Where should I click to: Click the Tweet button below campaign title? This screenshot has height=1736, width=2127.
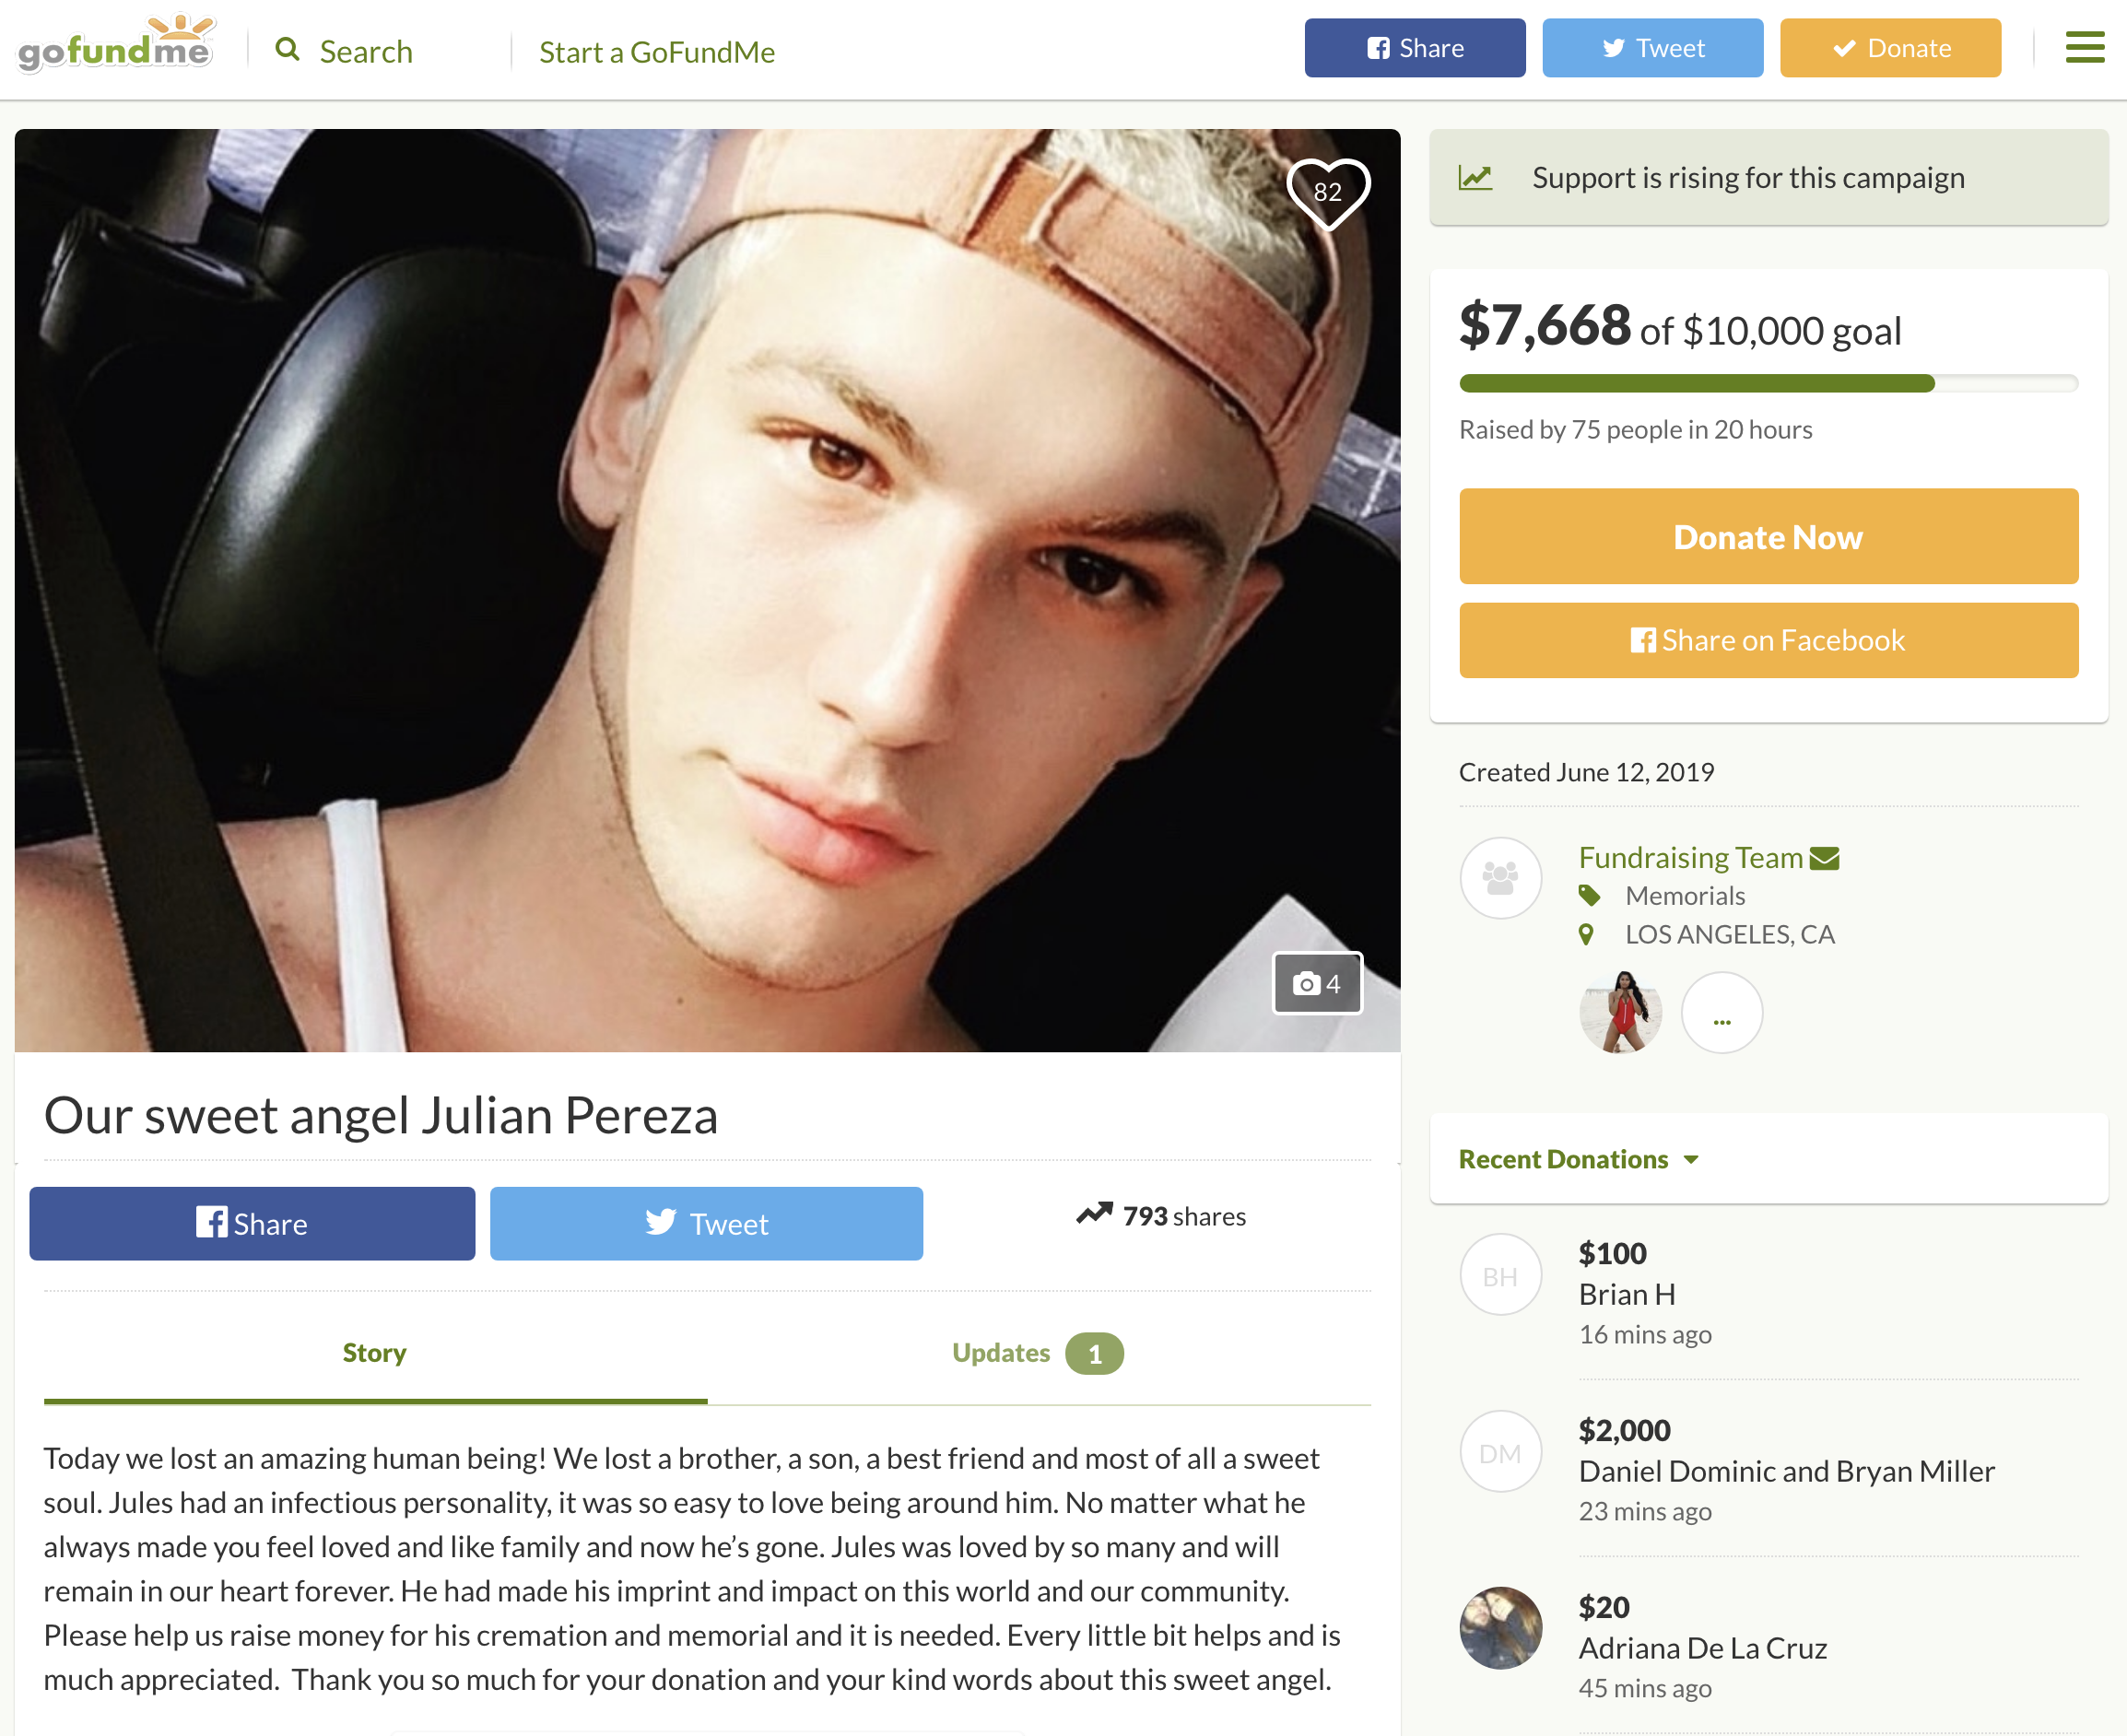706,1224
